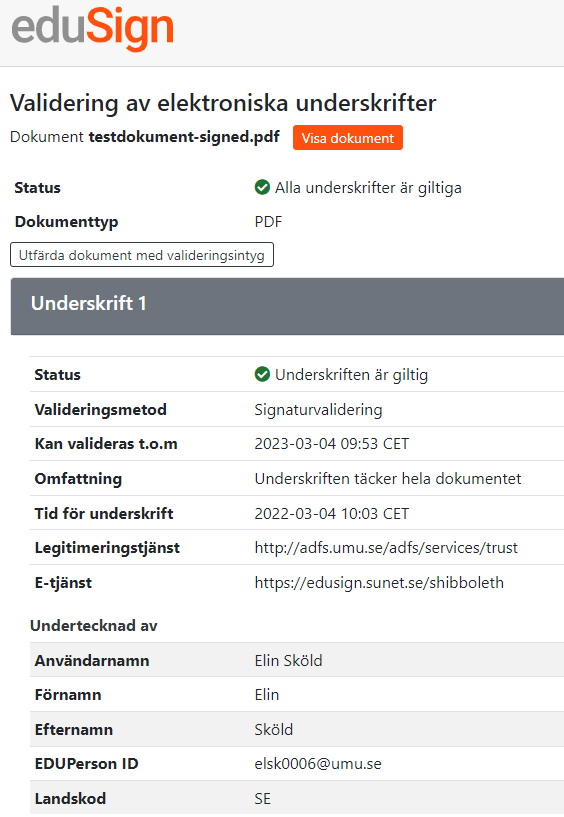Screen dimensions: 564x817
Task: Select Förnamn value Elin
Action: click(267, 695)
